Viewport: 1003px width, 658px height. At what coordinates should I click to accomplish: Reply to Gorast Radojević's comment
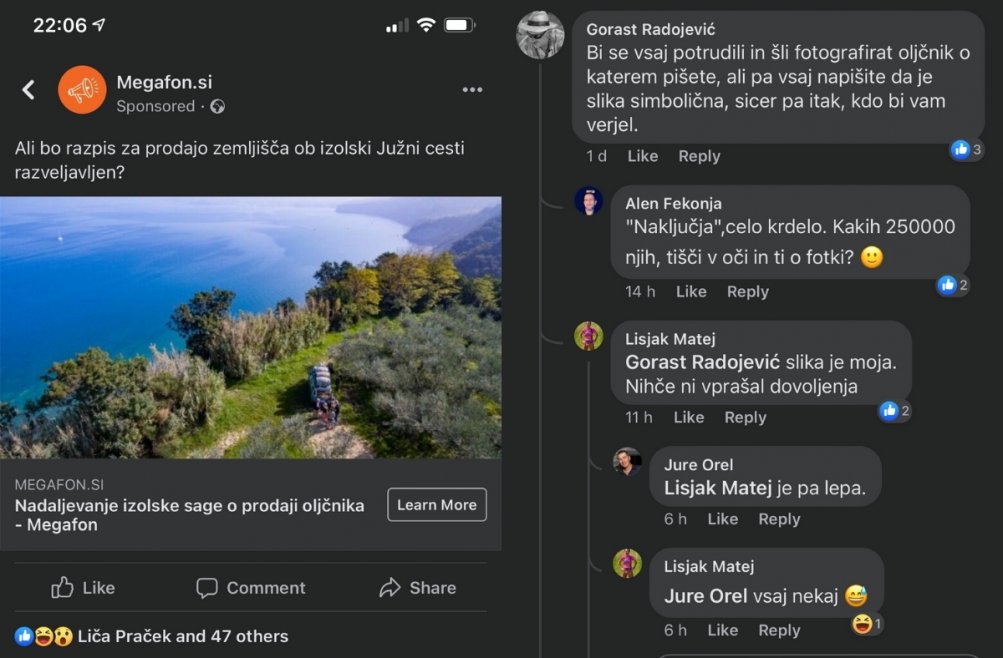click(699, 156)
